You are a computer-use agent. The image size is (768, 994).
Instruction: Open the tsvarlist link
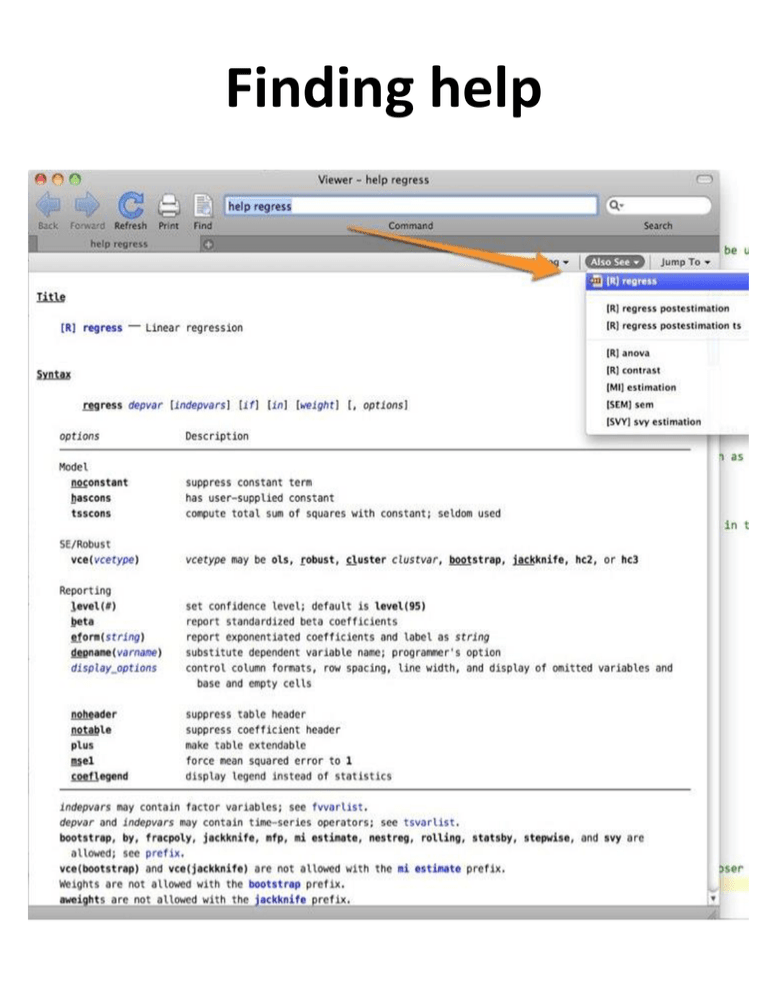[429, 822]
